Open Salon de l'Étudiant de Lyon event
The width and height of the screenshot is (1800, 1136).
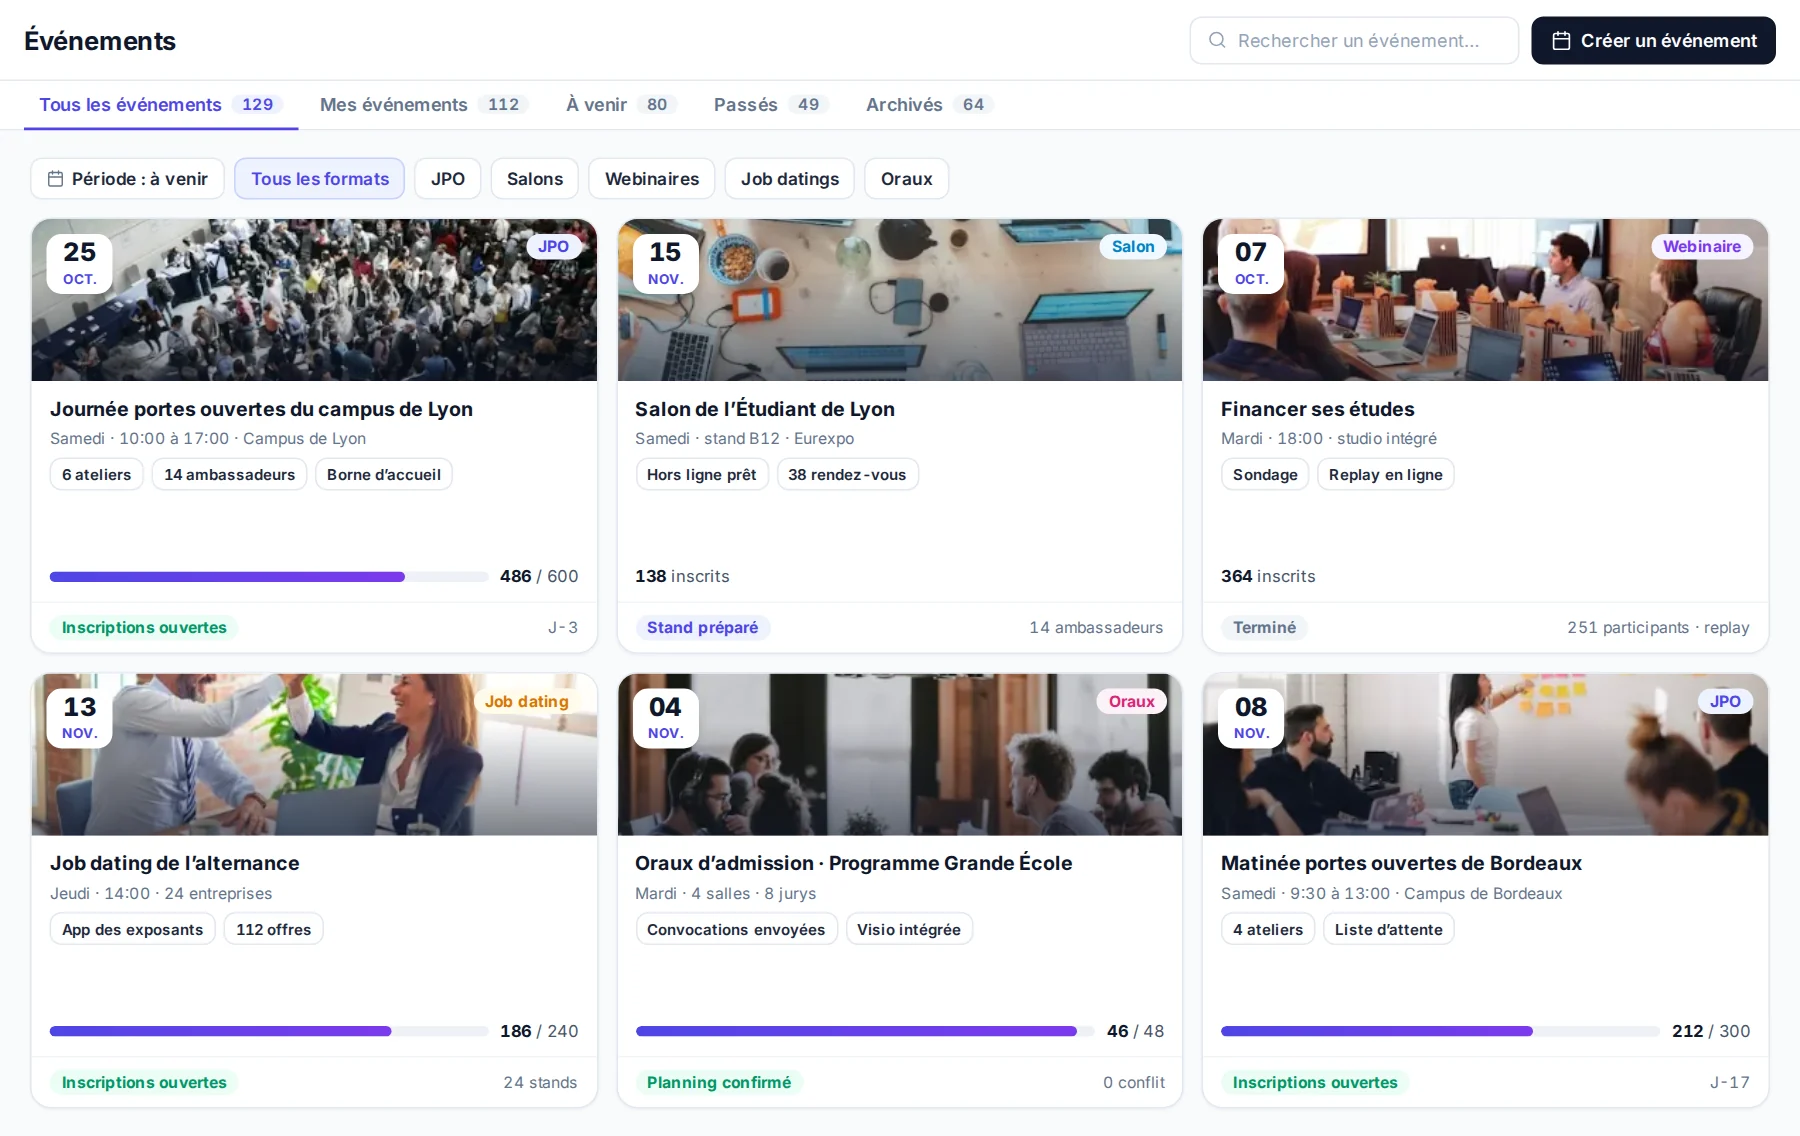click(x=765, y=409)
